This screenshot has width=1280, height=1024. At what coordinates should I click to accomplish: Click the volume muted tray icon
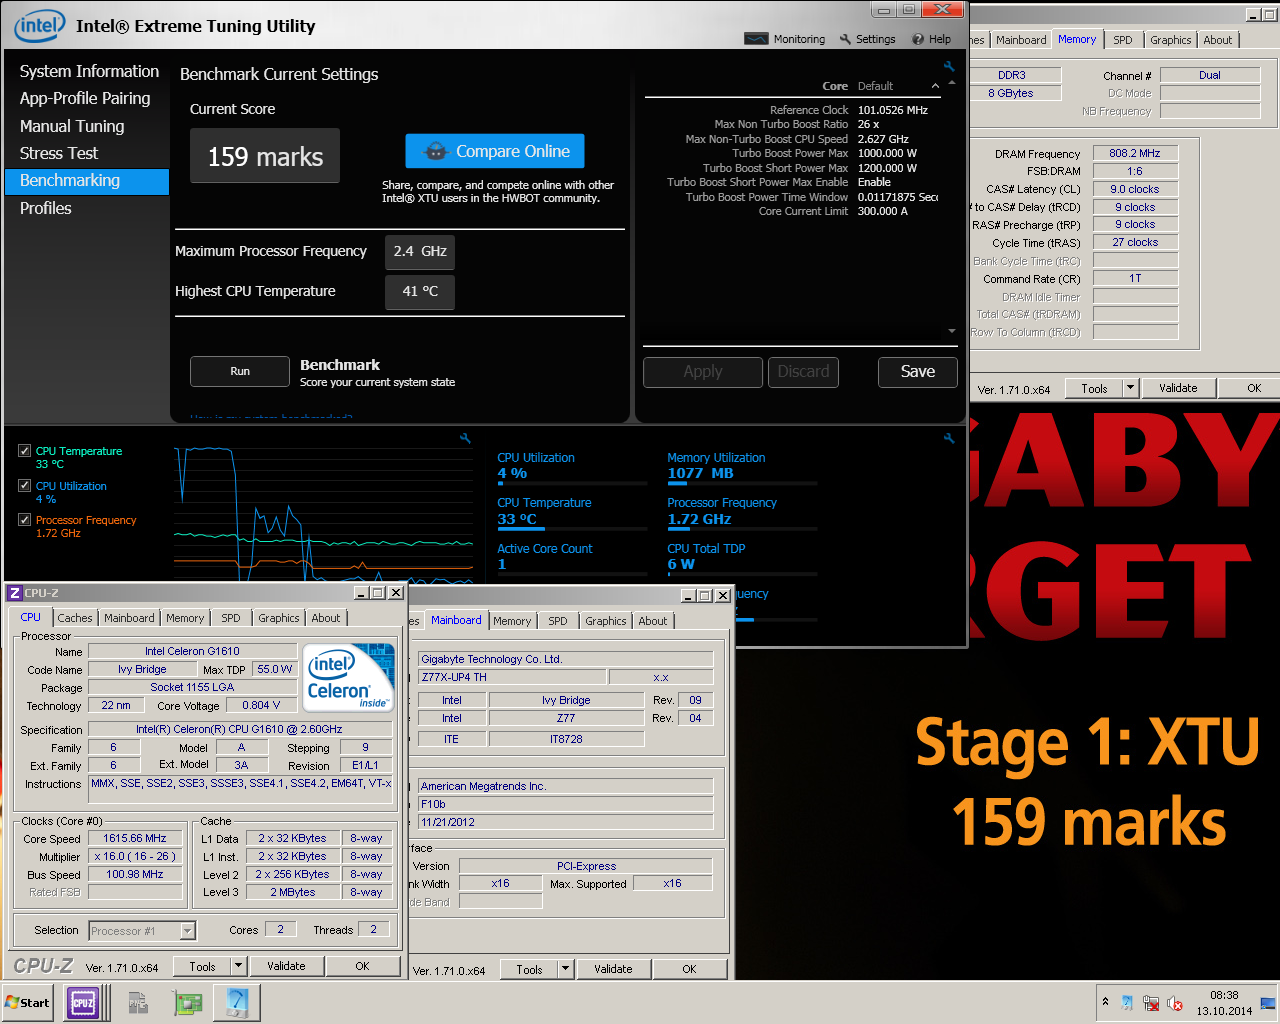coord(1175,1003)
